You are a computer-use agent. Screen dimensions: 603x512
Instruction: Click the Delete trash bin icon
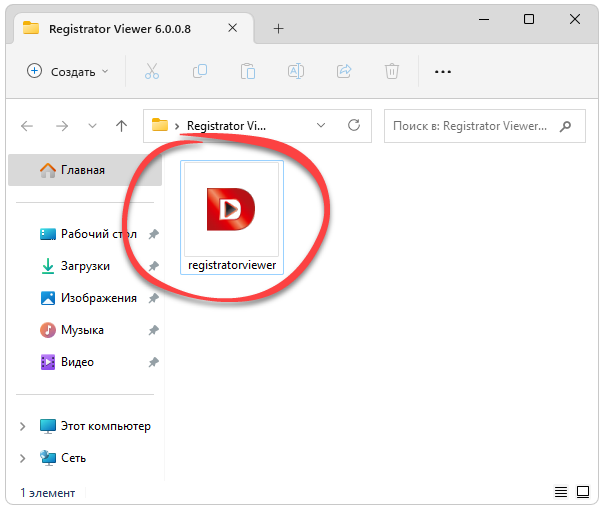coord(391,71)
